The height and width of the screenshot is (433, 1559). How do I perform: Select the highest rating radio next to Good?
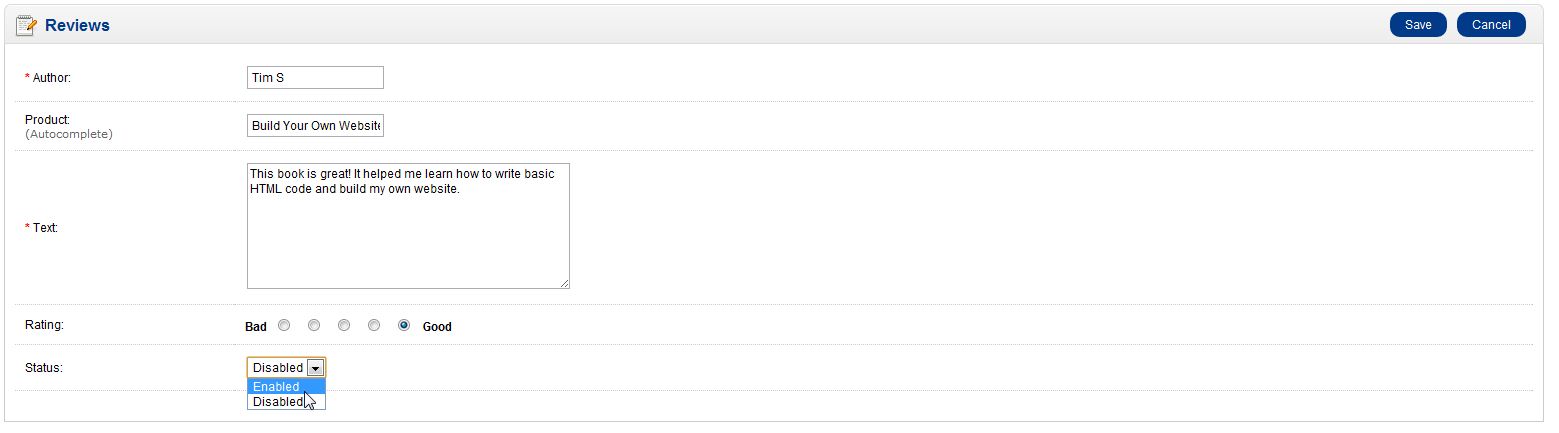[x=404, y=325]
